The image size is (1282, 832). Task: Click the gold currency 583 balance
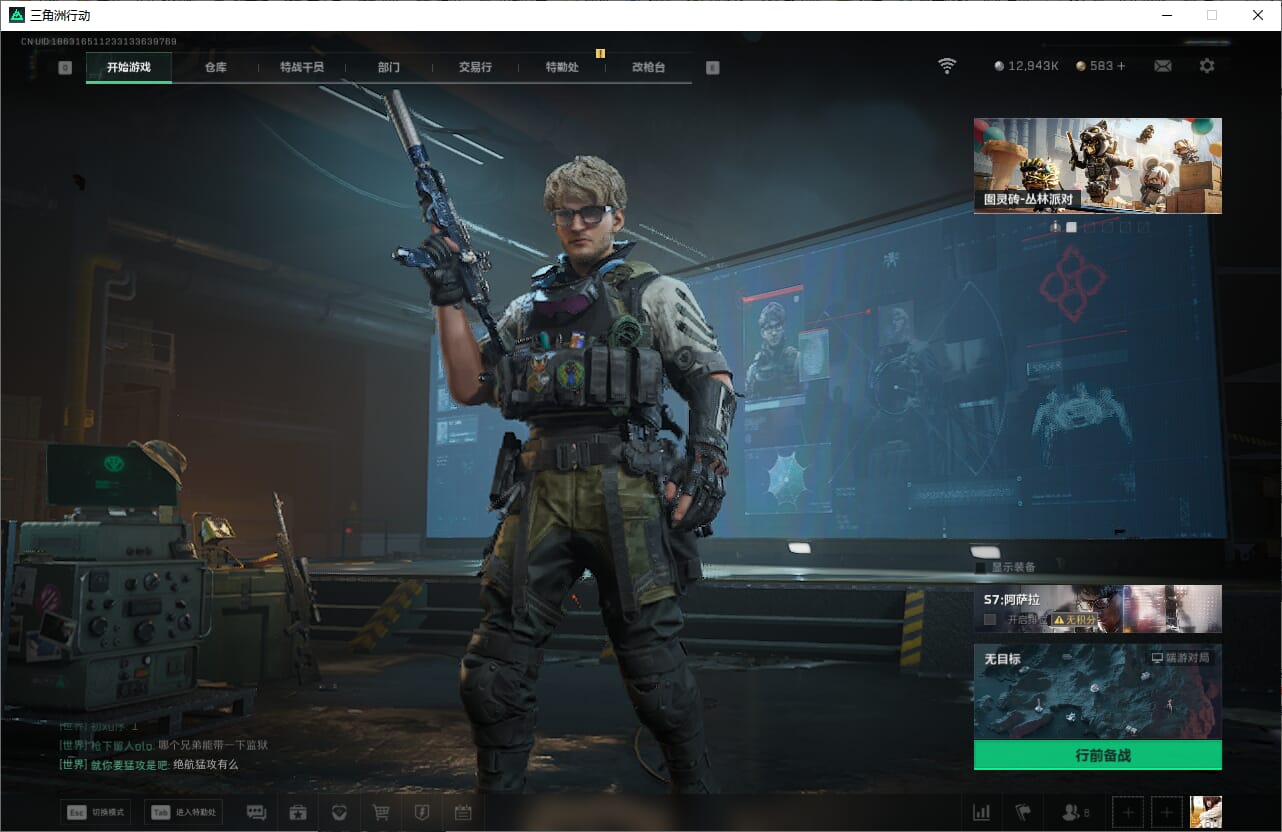click(x=1094, y=66)
